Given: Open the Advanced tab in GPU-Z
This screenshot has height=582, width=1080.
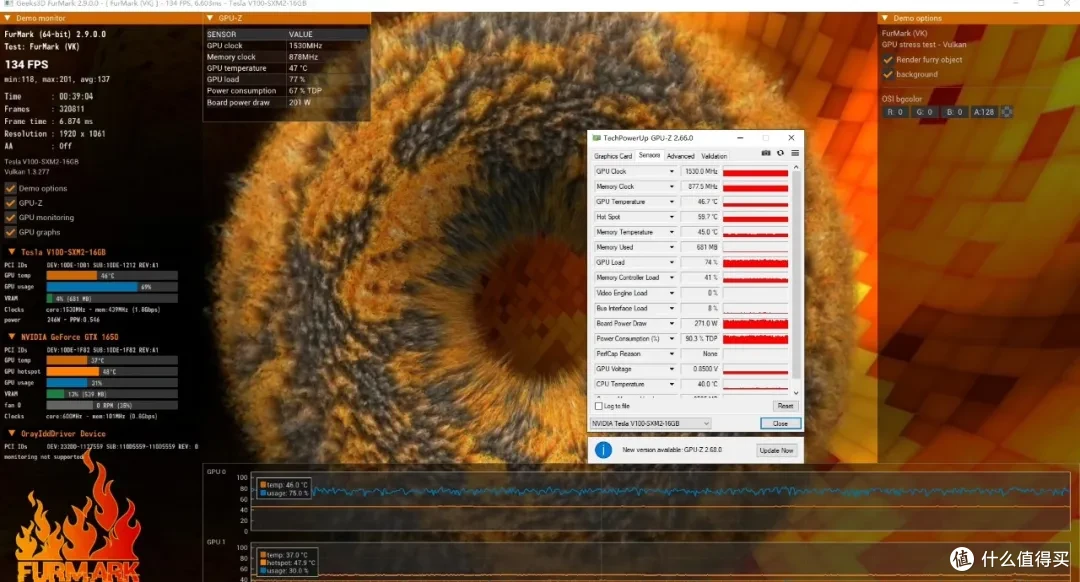Looking at the screenshot, I should pyautogui.click(x=681, y=156).
